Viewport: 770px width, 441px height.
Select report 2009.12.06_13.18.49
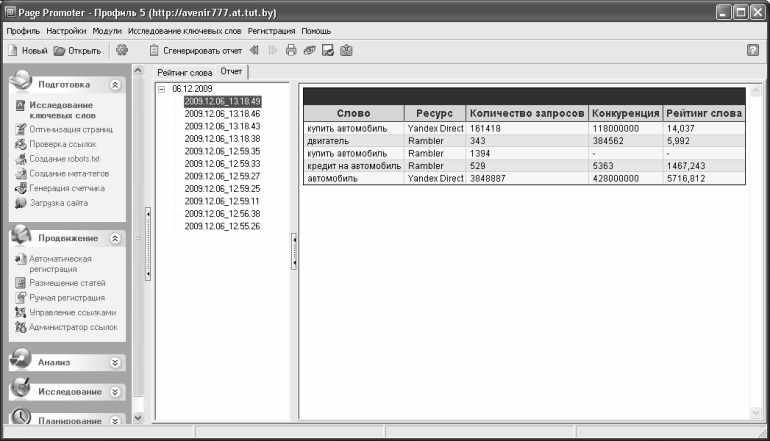click(x=222, y=101)
